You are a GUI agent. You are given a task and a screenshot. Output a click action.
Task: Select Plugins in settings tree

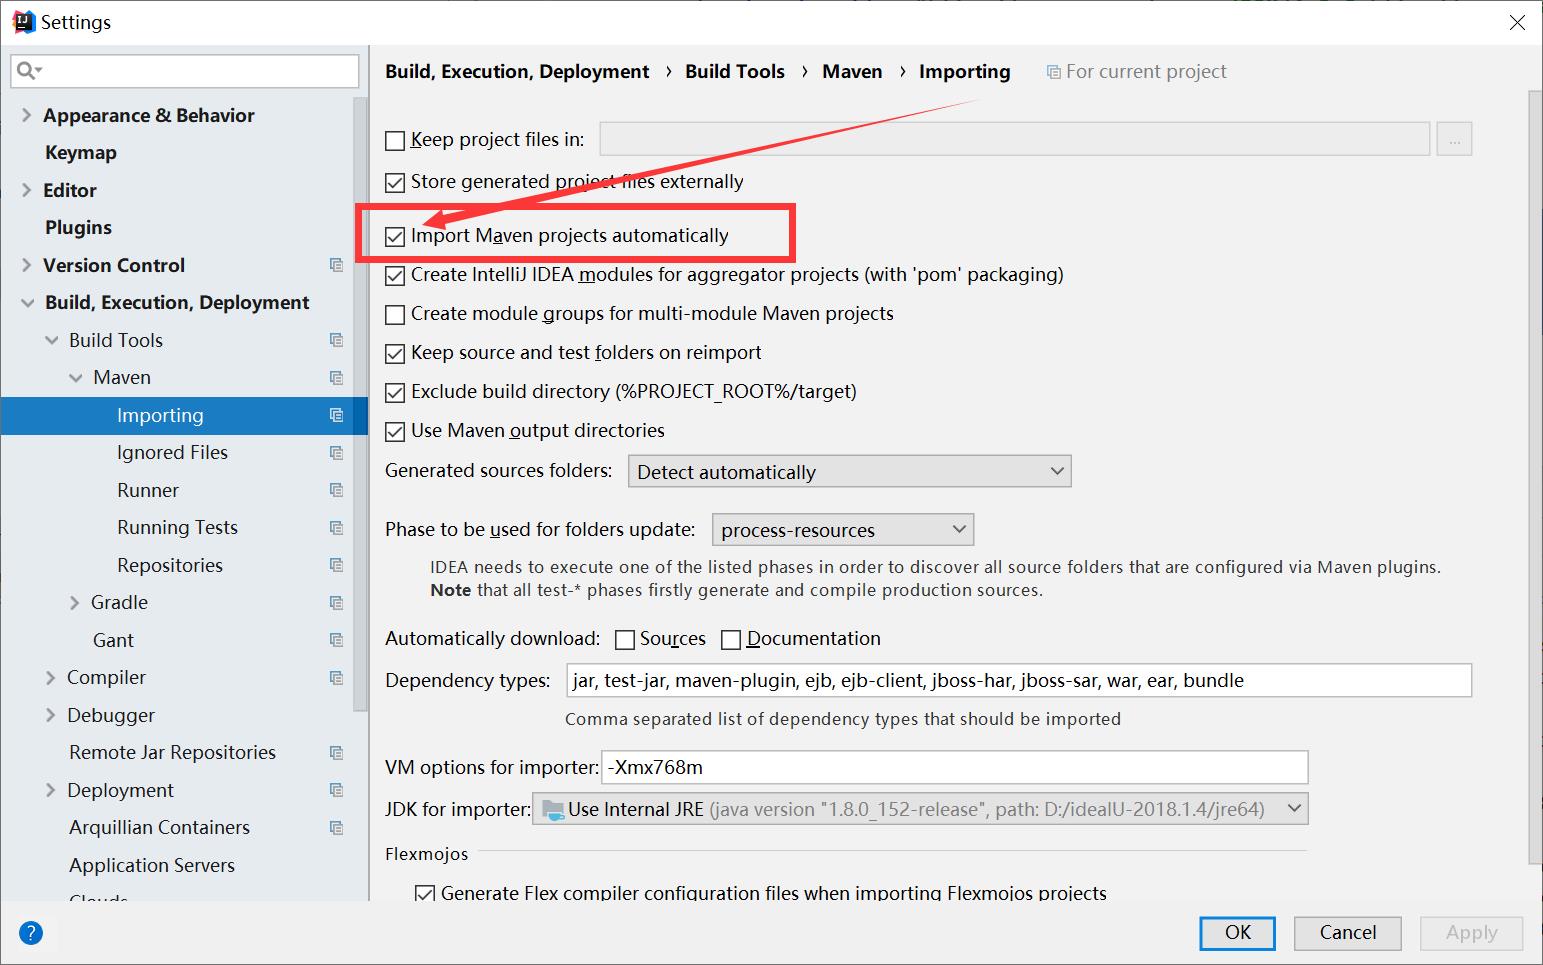point(78,228)
